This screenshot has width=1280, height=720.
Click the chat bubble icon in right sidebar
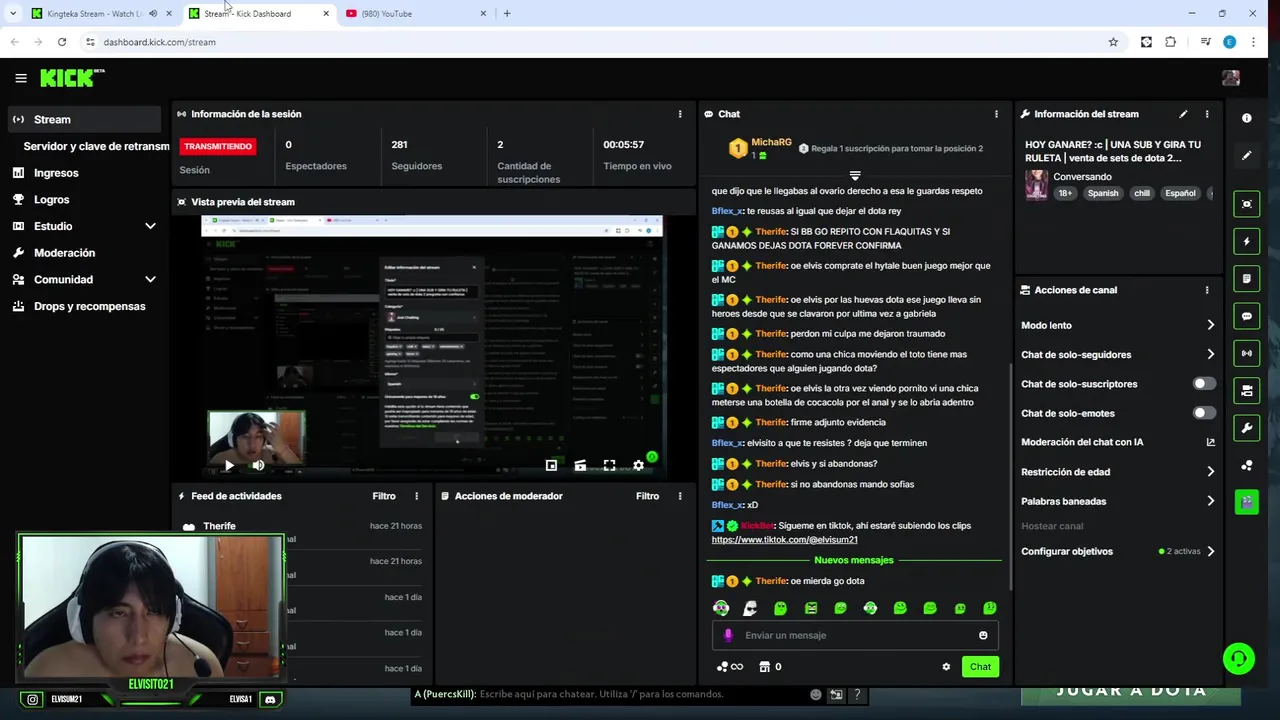click(x=1246, y=316)
